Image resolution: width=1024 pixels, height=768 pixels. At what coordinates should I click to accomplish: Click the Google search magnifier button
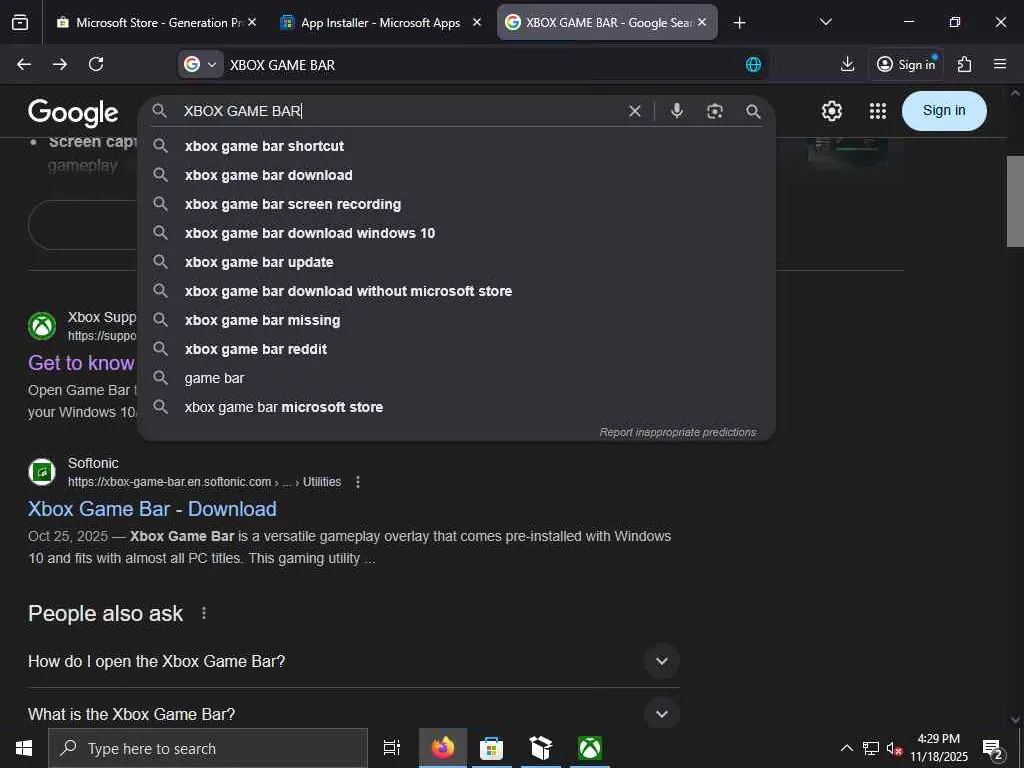[x=753, y=111]
